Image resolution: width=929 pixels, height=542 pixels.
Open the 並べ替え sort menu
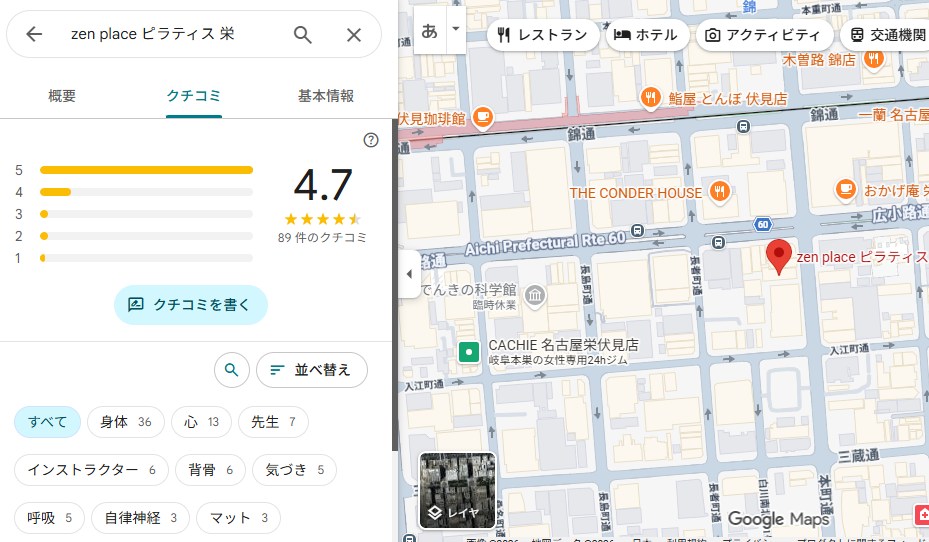coord(311,370)
